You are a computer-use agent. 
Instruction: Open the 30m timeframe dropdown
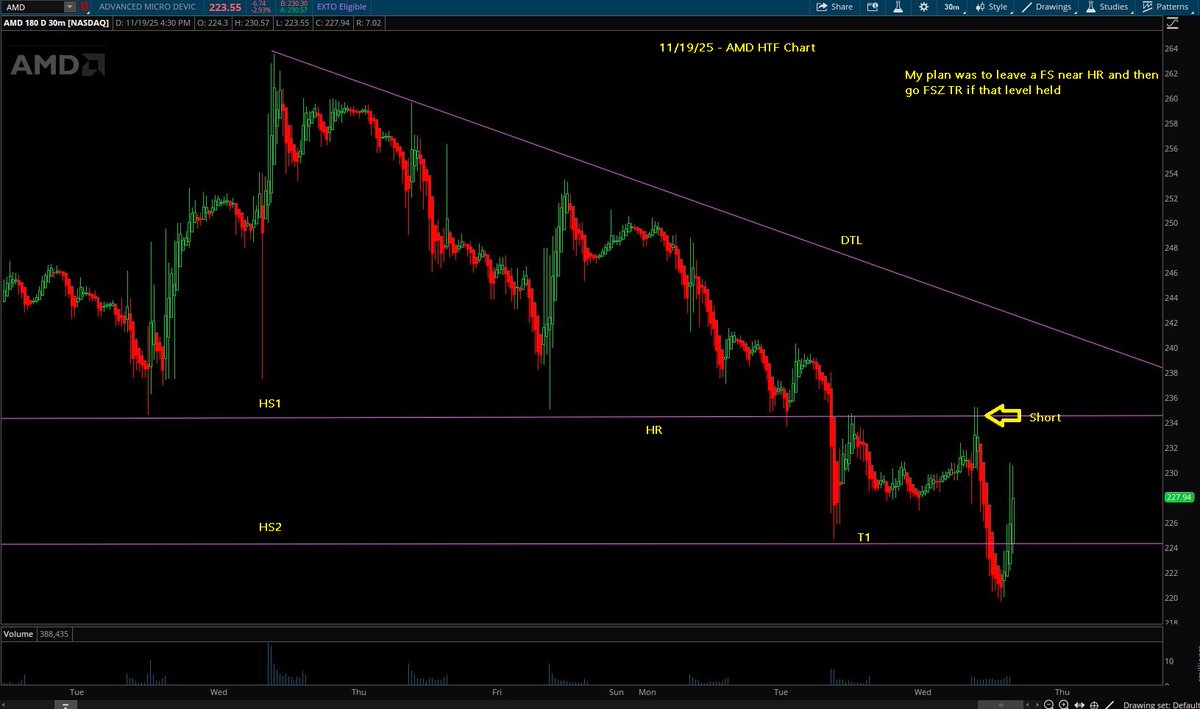tap(953, 7)
